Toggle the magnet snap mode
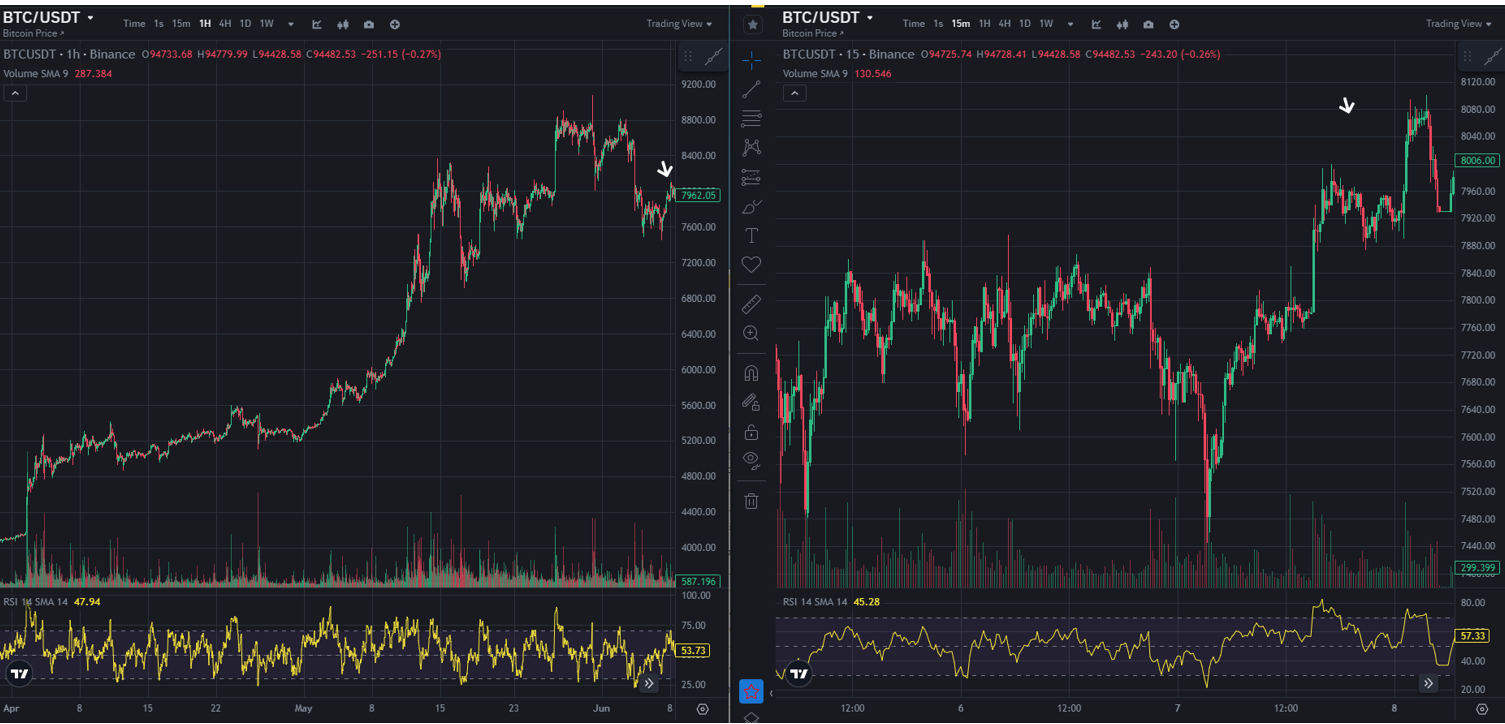1505x724 pixels. (752, 373)
